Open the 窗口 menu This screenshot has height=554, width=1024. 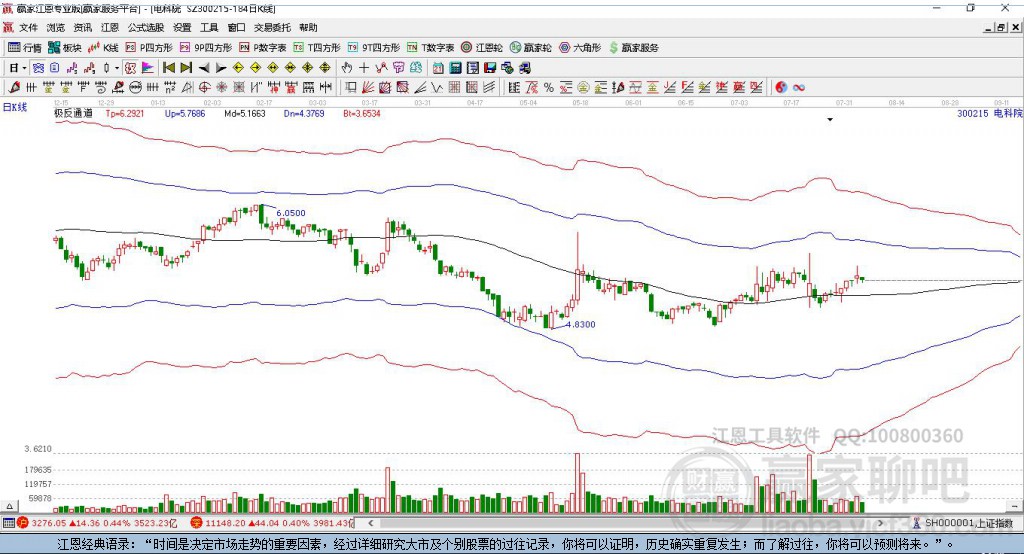236,27
